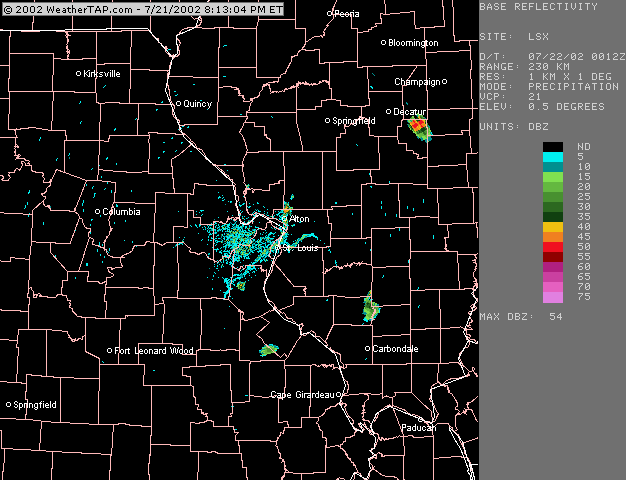Click the Cape Girardeau city marker
Image resolution: width=626 pixels, height=480 pixels.
(340, 394)
